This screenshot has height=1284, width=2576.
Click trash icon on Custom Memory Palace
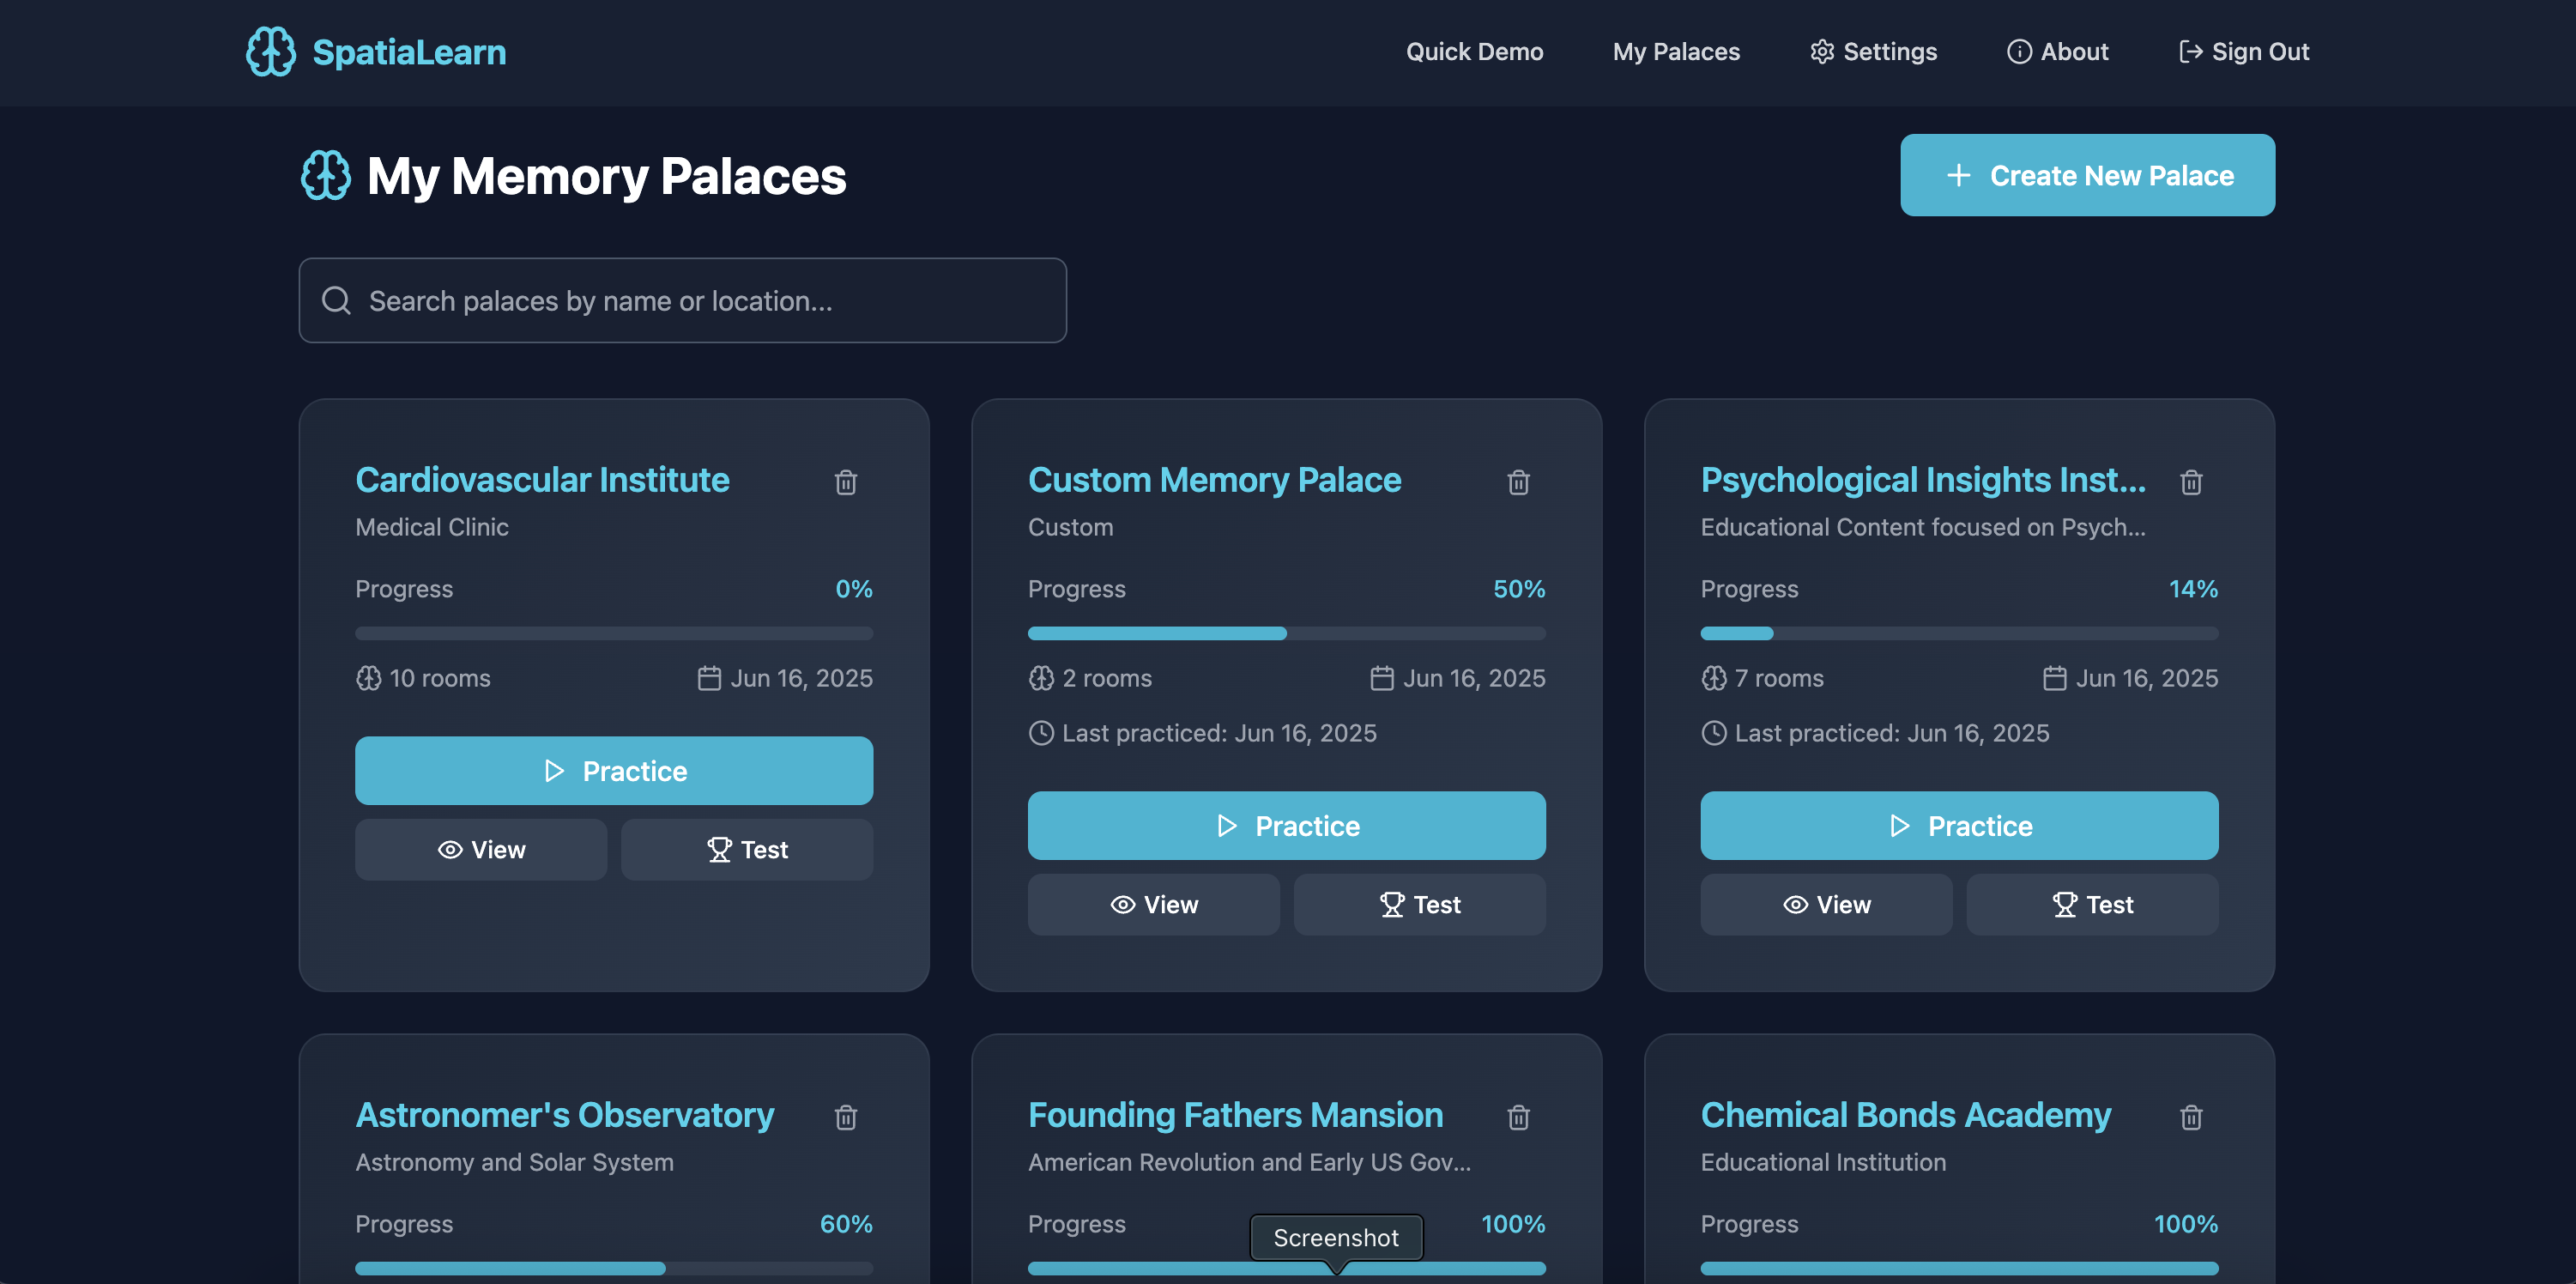[x=1518, y=482]
